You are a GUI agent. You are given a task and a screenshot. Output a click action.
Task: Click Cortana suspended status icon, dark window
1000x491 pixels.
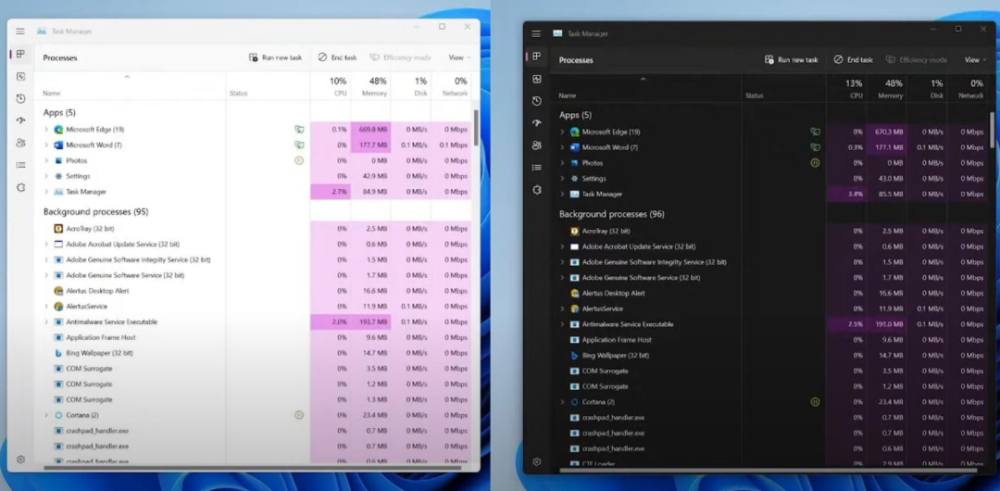tap(815, 402)
